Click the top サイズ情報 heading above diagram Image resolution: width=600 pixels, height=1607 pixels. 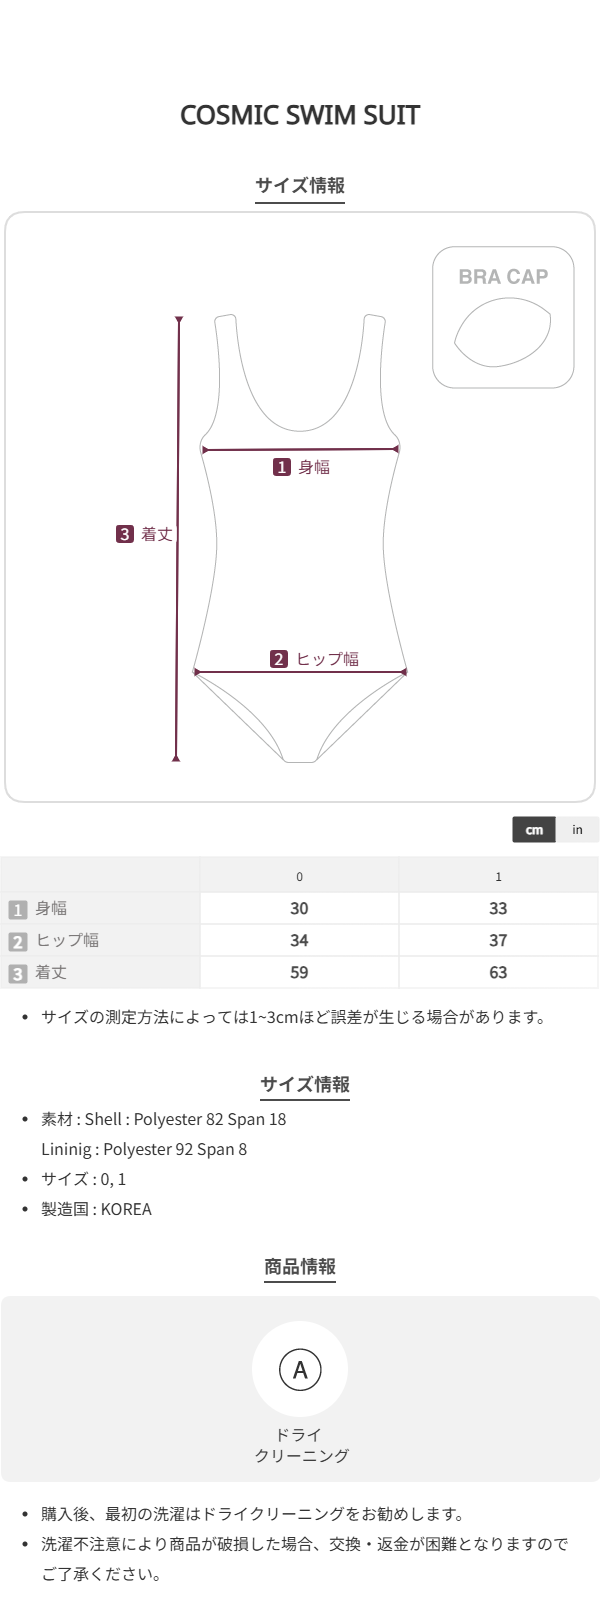click(300, 185)
